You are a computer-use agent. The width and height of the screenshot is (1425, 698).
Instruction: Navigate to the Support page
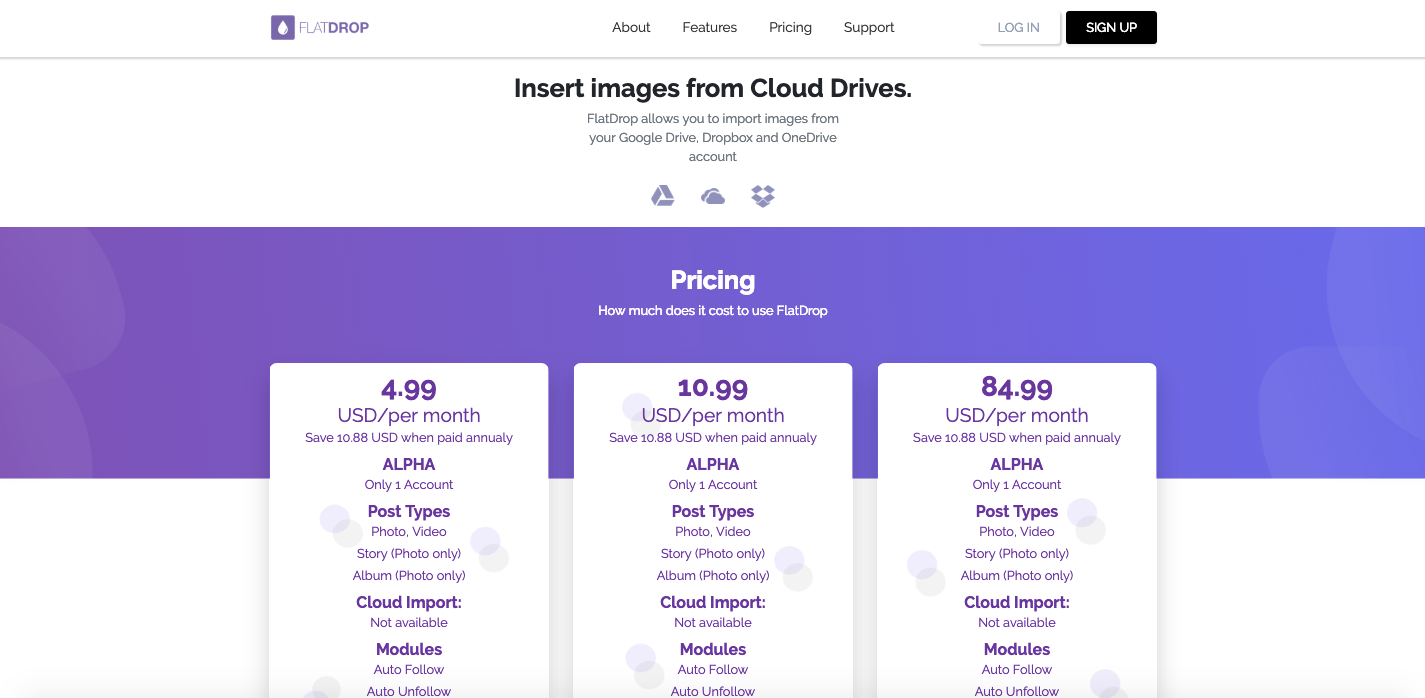pyautogui.click(x=869, y=27)
